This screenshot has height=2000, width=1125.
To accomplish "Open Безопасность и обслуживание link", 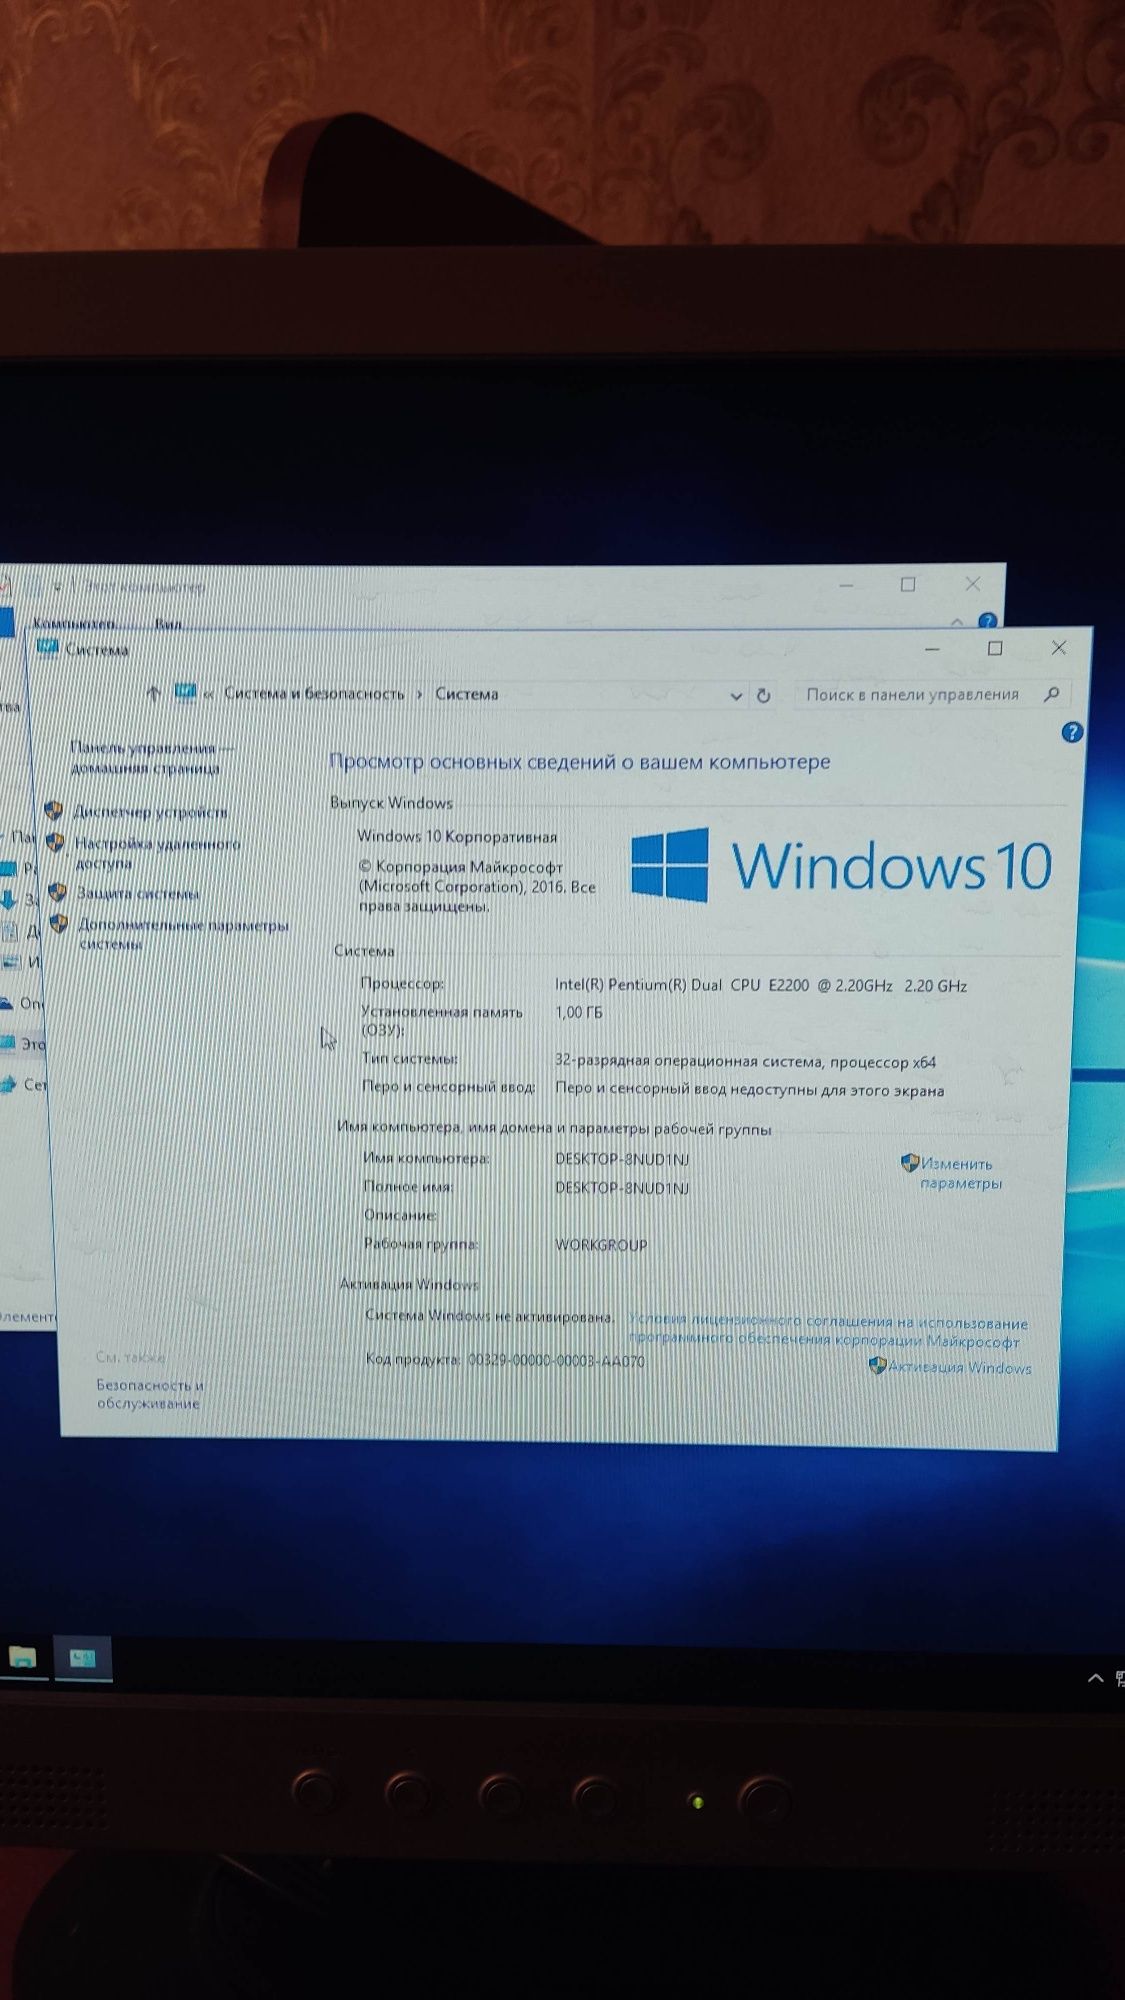I will coord(149,1394).
